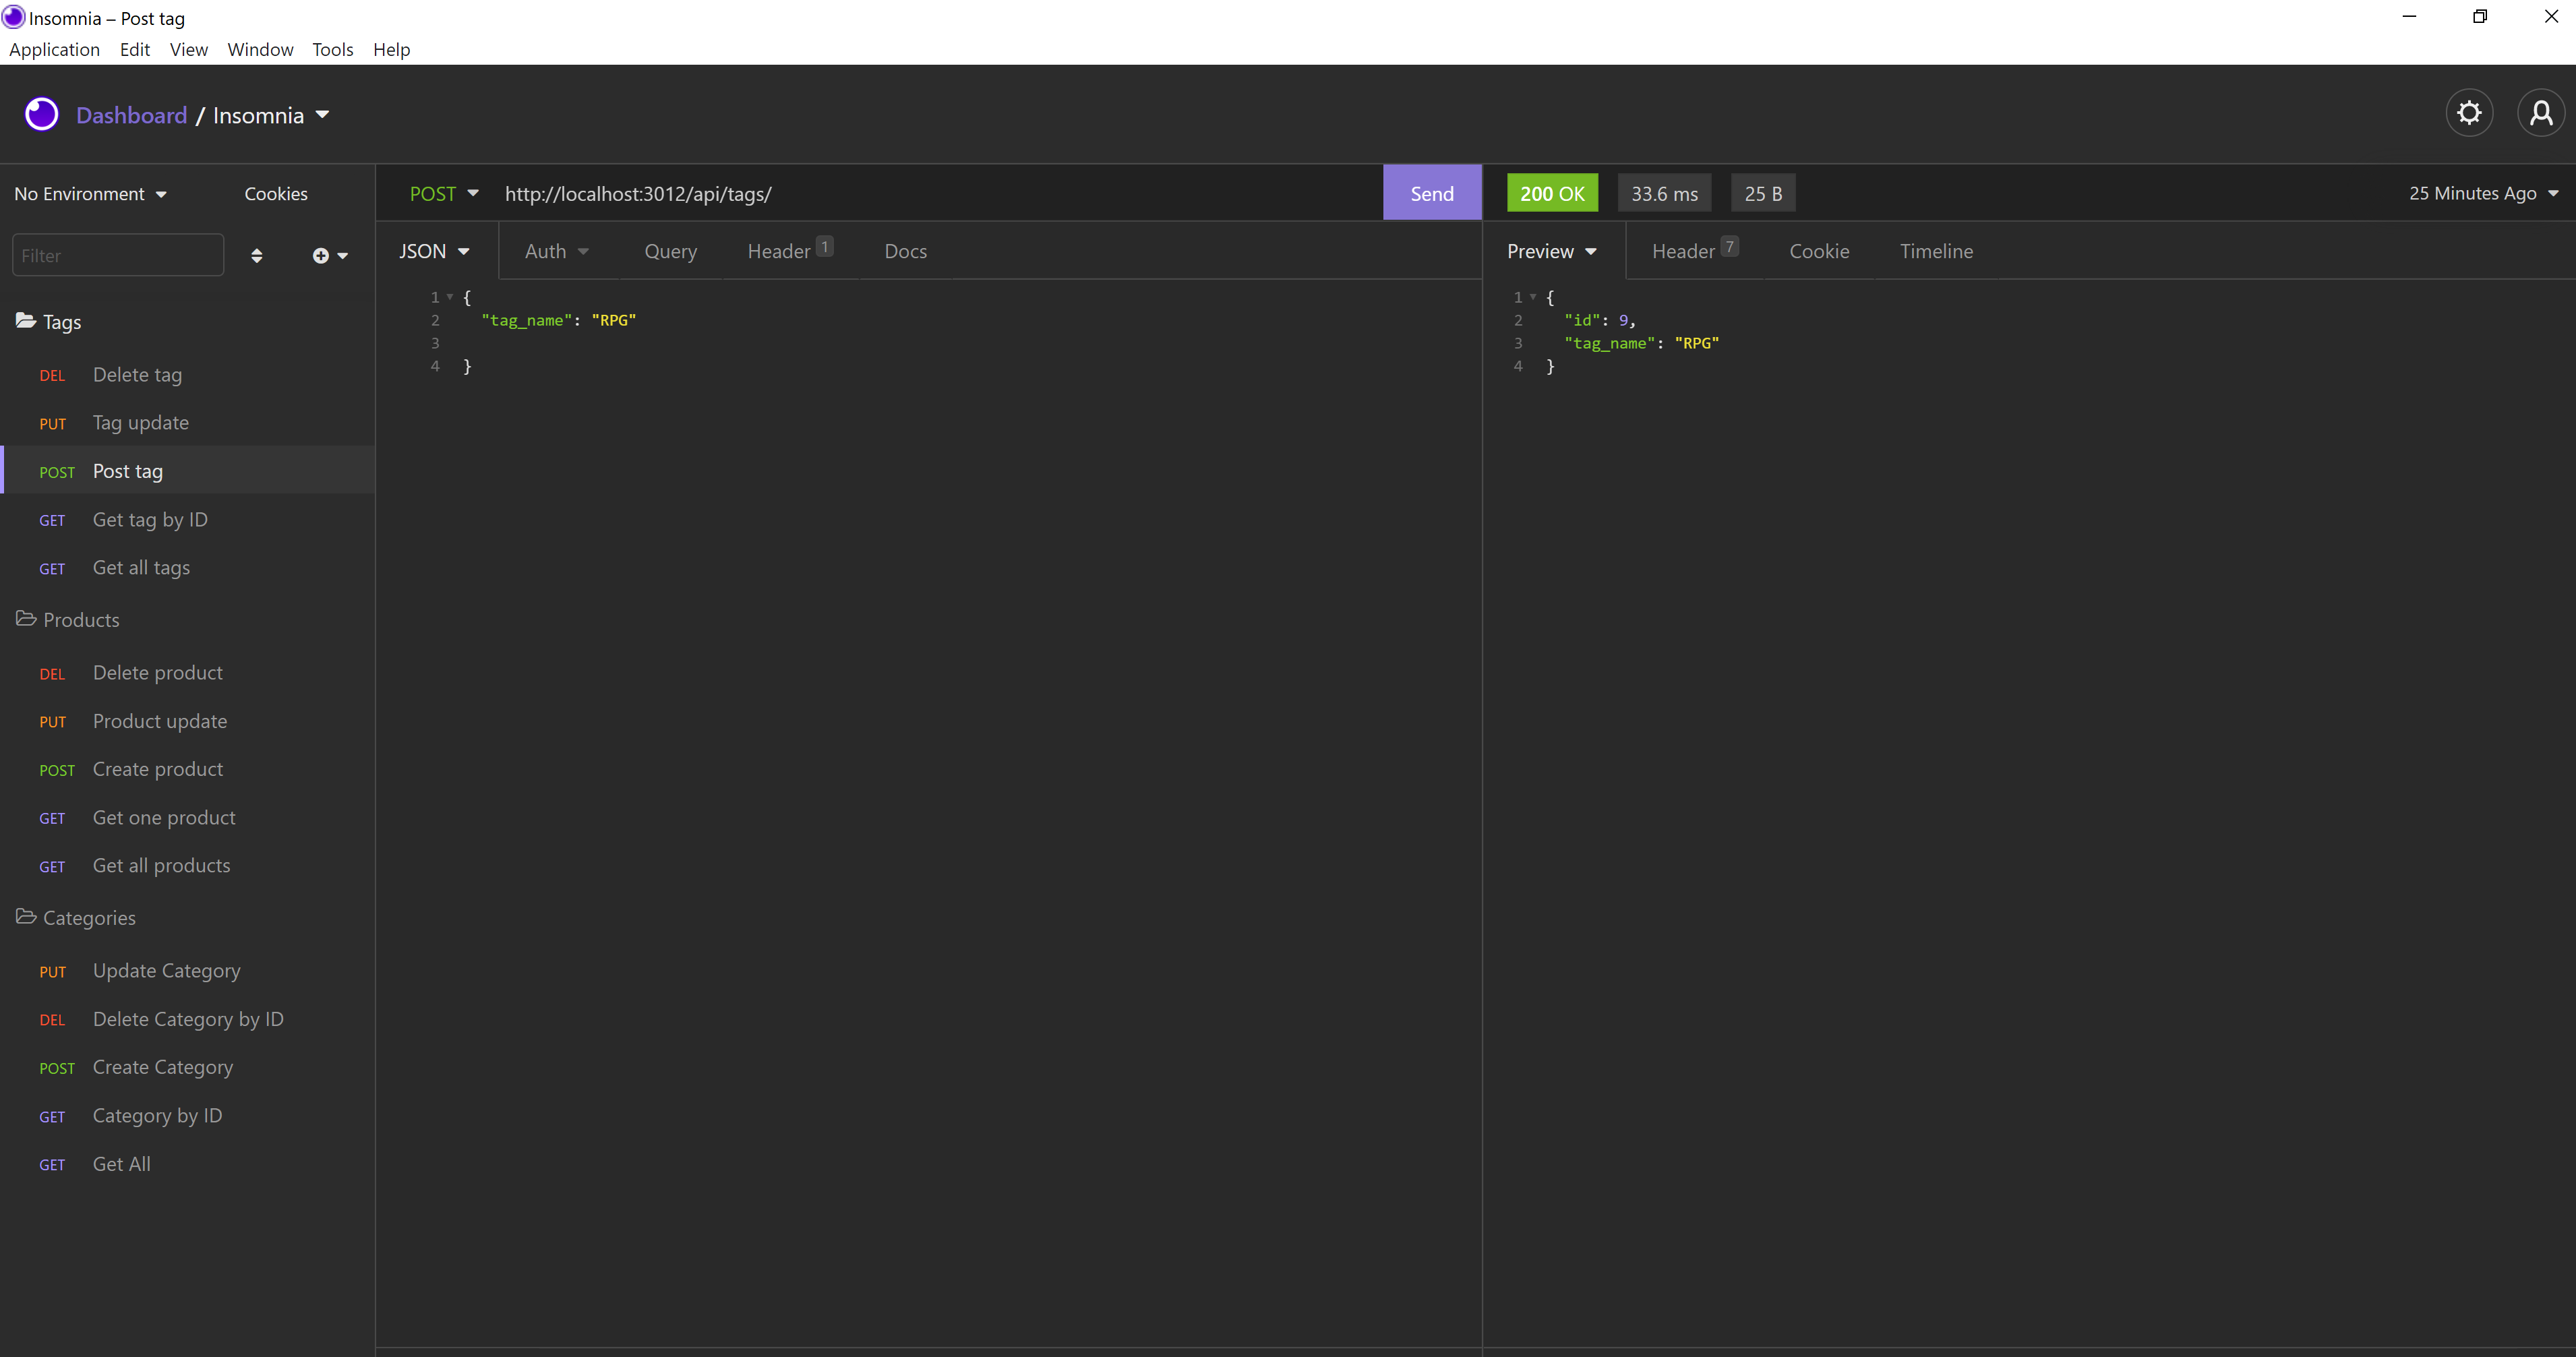The height and width of the screenshot is (1357, 2576).
Task: Click the sort requests arrows icon
Action: point(257,256)
